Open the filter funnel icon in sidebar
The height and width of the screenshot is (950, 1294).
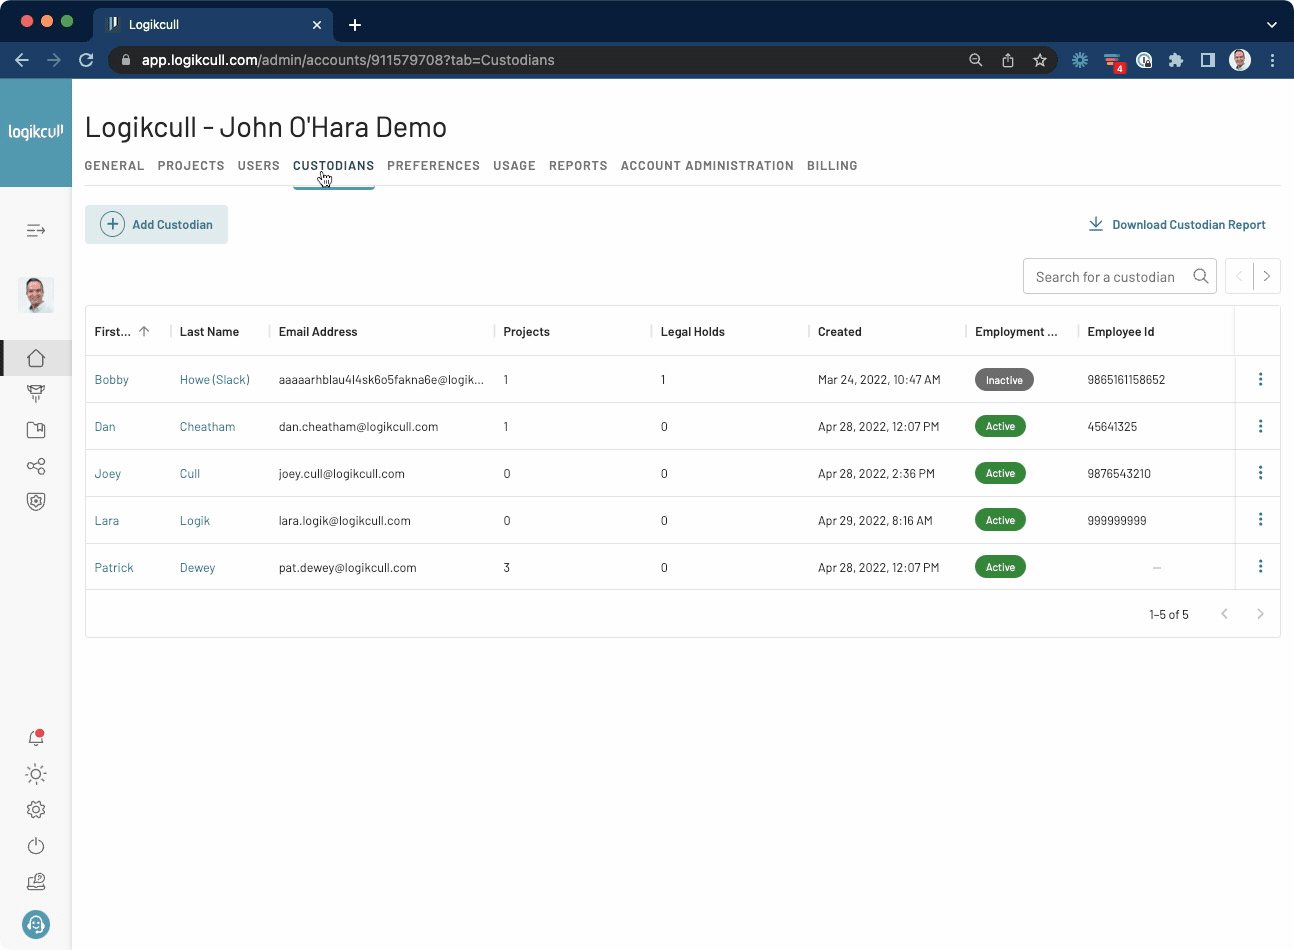pos(36,394)
